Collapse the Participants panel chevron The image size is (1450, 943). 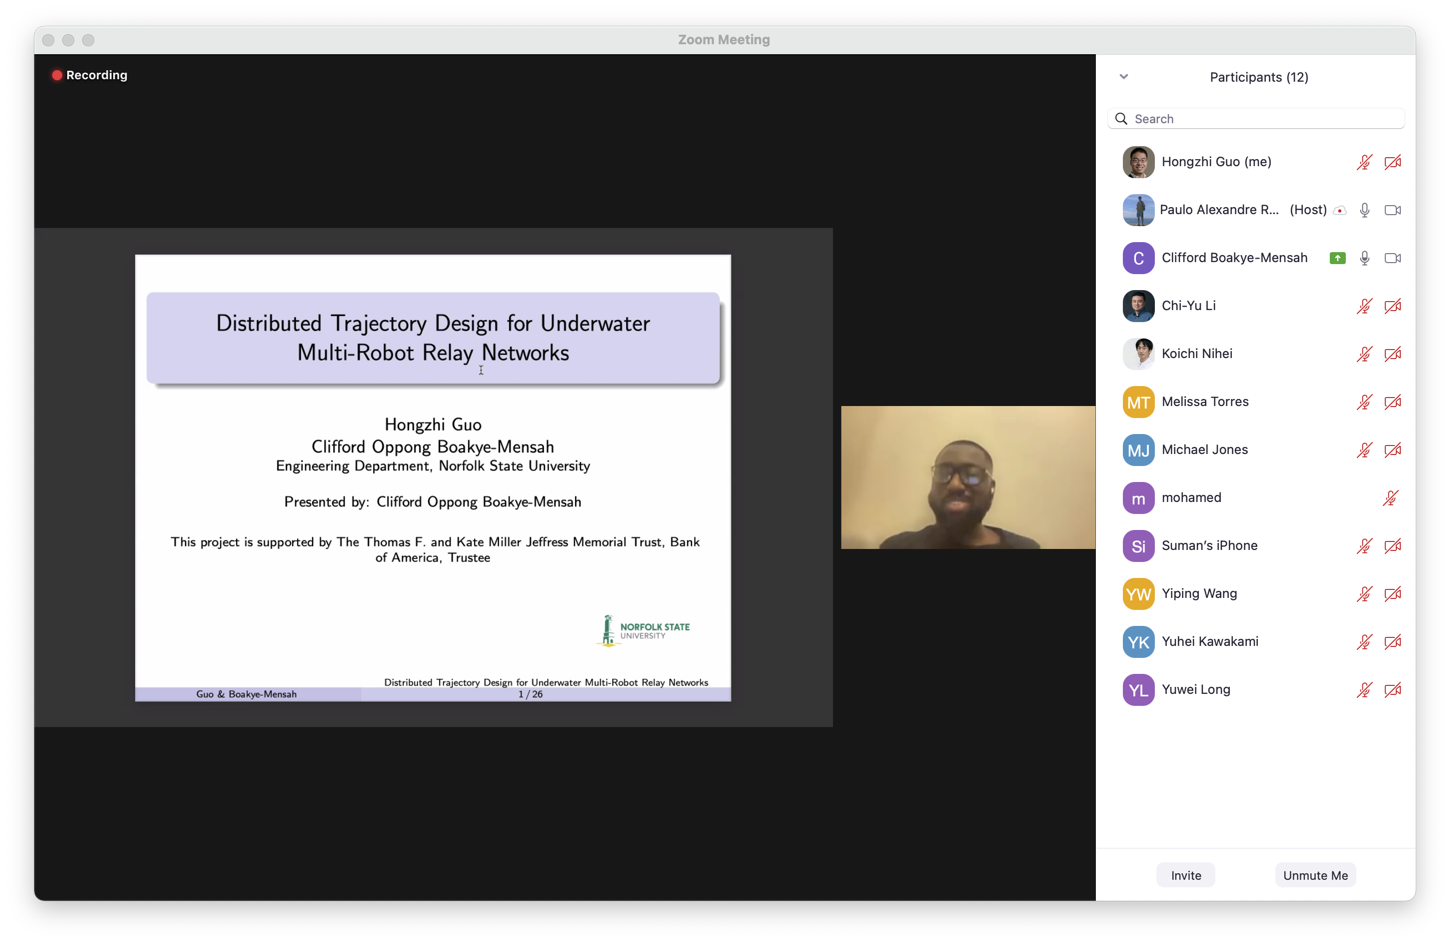tap(1124, 77)
